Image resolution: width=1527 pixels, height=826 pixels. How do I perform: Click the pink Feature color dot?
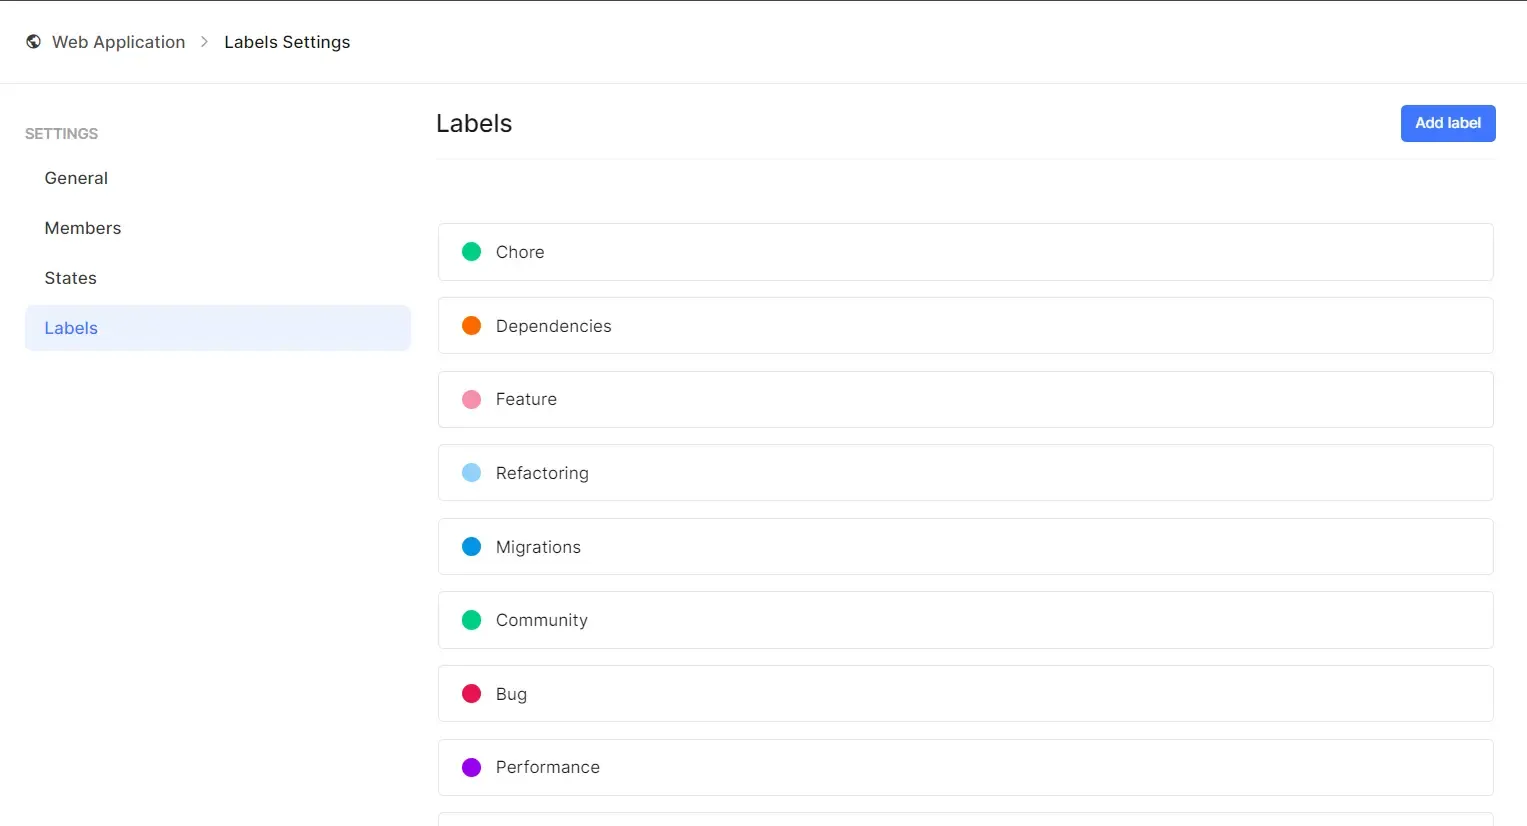click(471, 400)
